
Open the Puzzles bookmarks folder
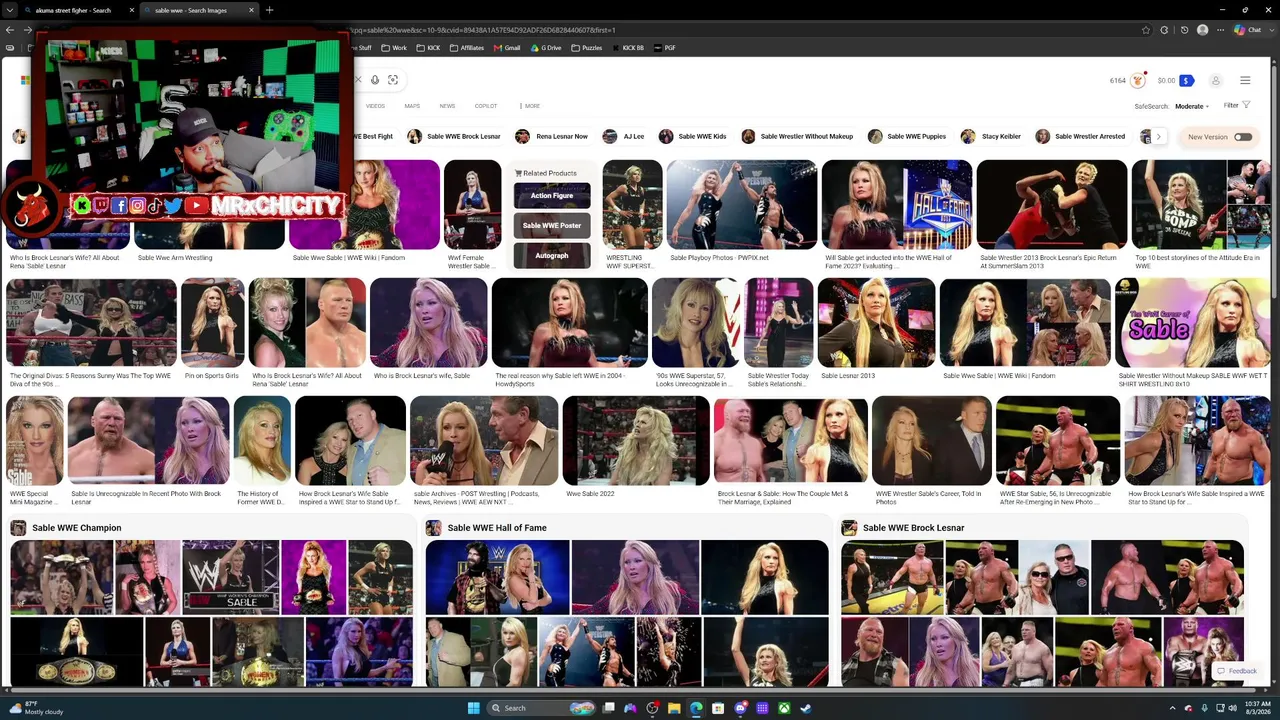[x=587, y=48]
